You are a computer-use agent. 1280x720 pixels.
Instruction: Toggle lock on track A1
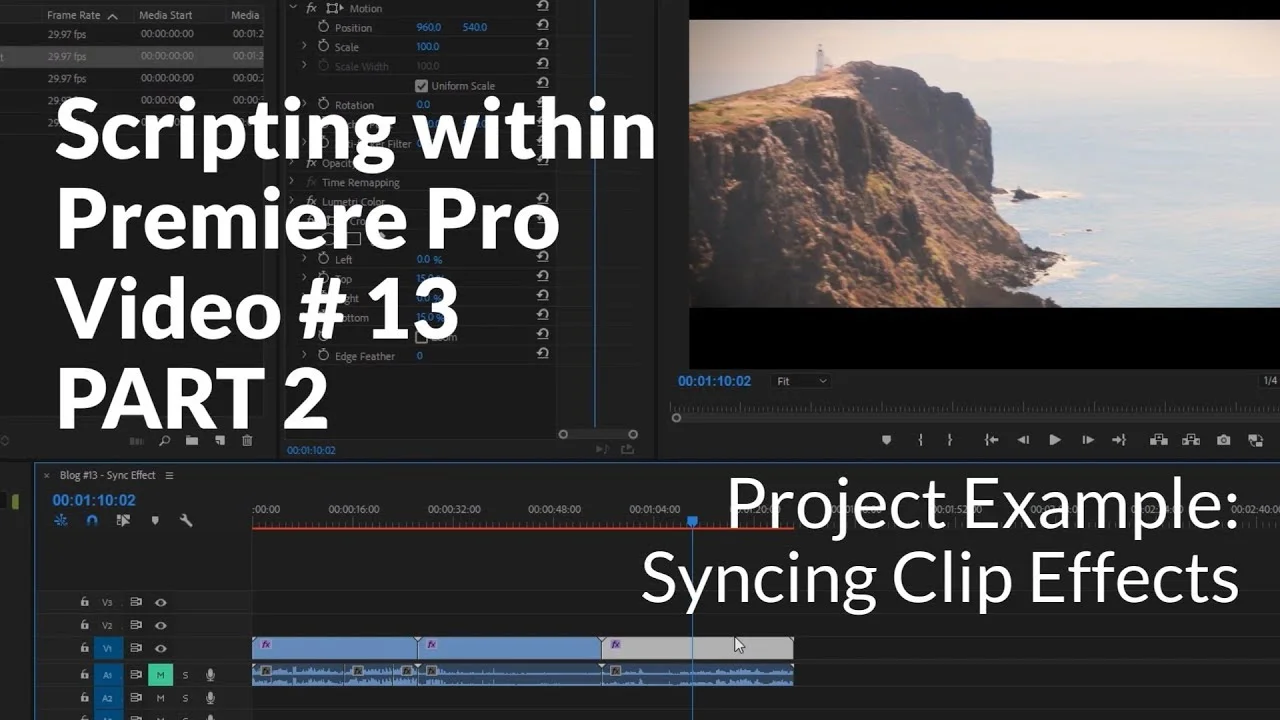(85, 675)
